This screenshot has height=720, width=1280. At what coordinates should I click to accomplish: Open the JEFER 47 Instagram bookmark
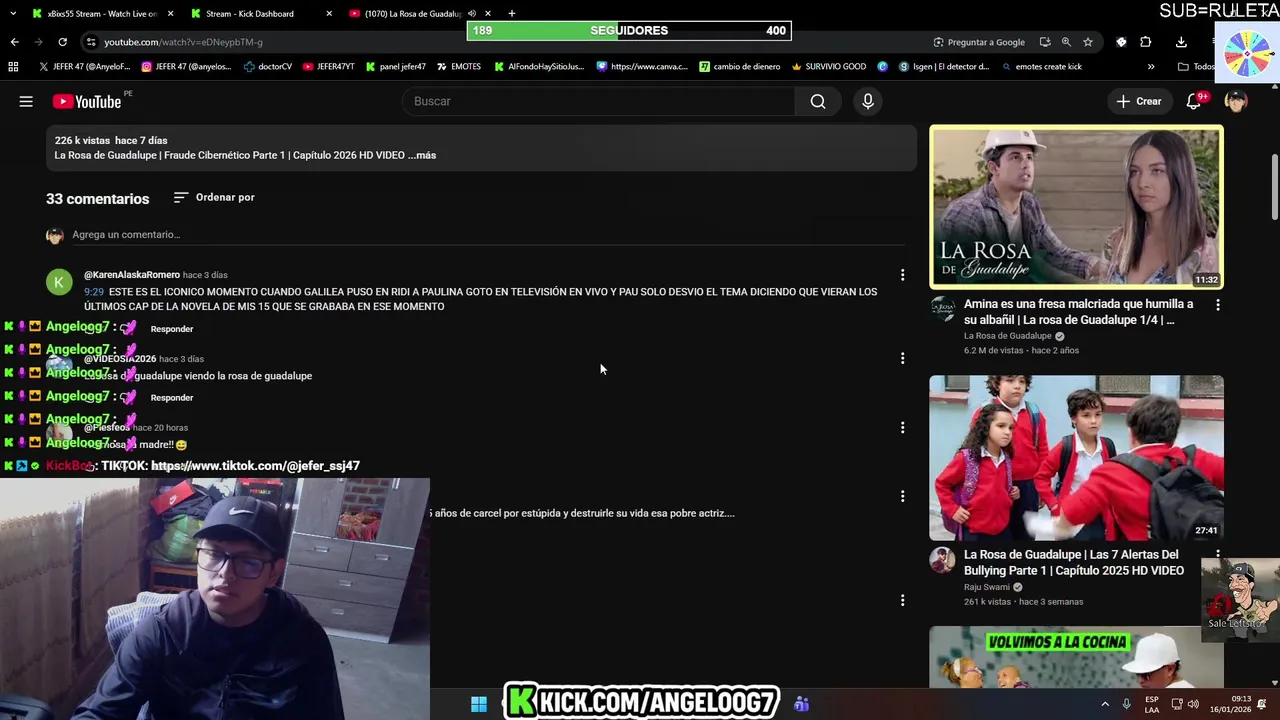tap(186, 67)
